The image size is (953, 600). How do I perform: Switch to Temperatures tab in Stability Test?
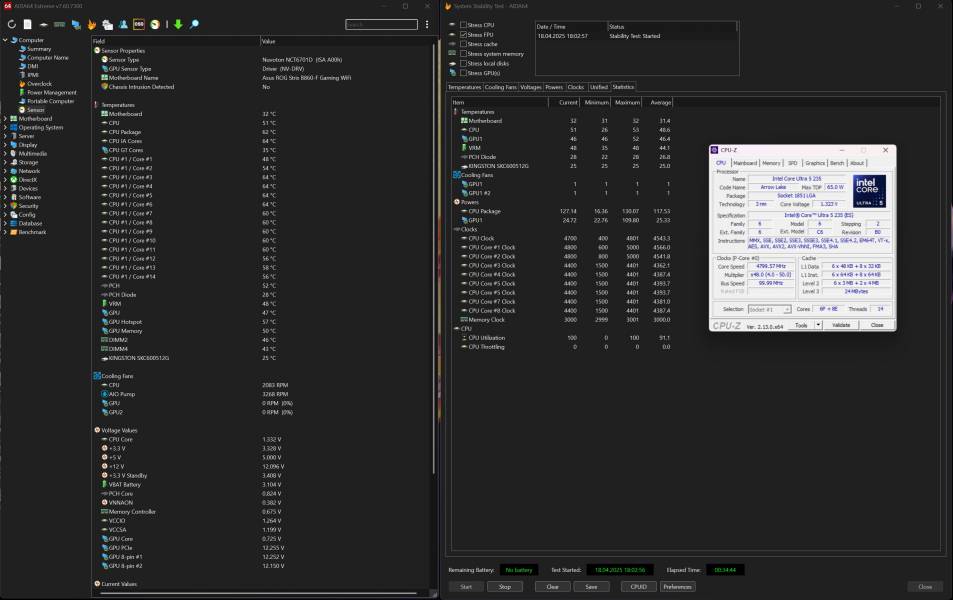point(464,87)
